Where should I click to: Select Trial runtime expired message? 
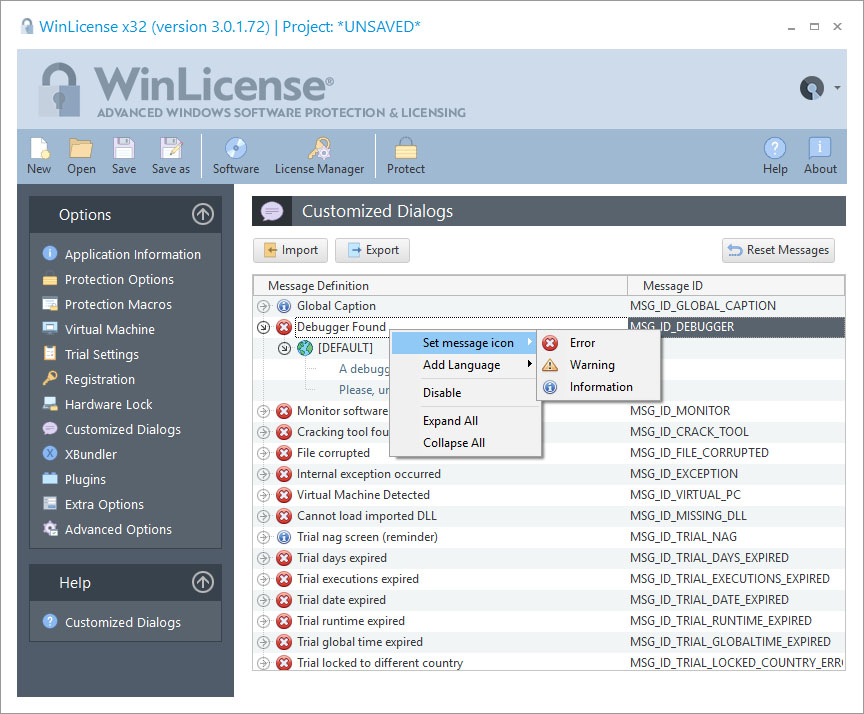pyautogui.click(x=350, y=621)
